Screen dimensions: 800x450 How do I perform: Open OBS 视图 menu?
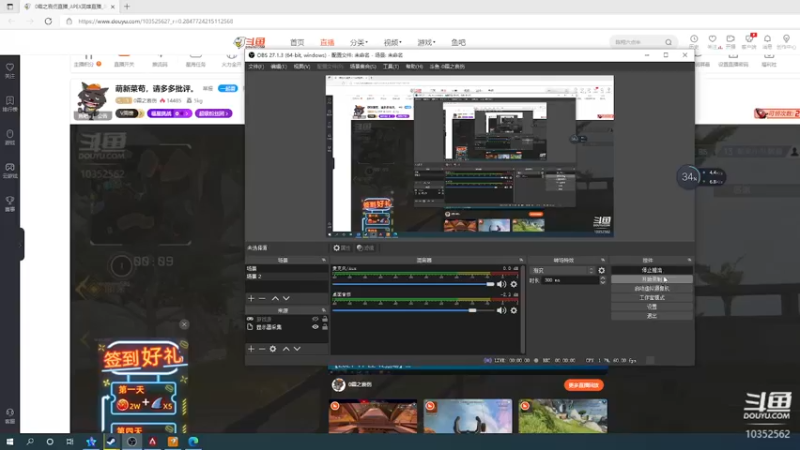(x=301, y=67)
